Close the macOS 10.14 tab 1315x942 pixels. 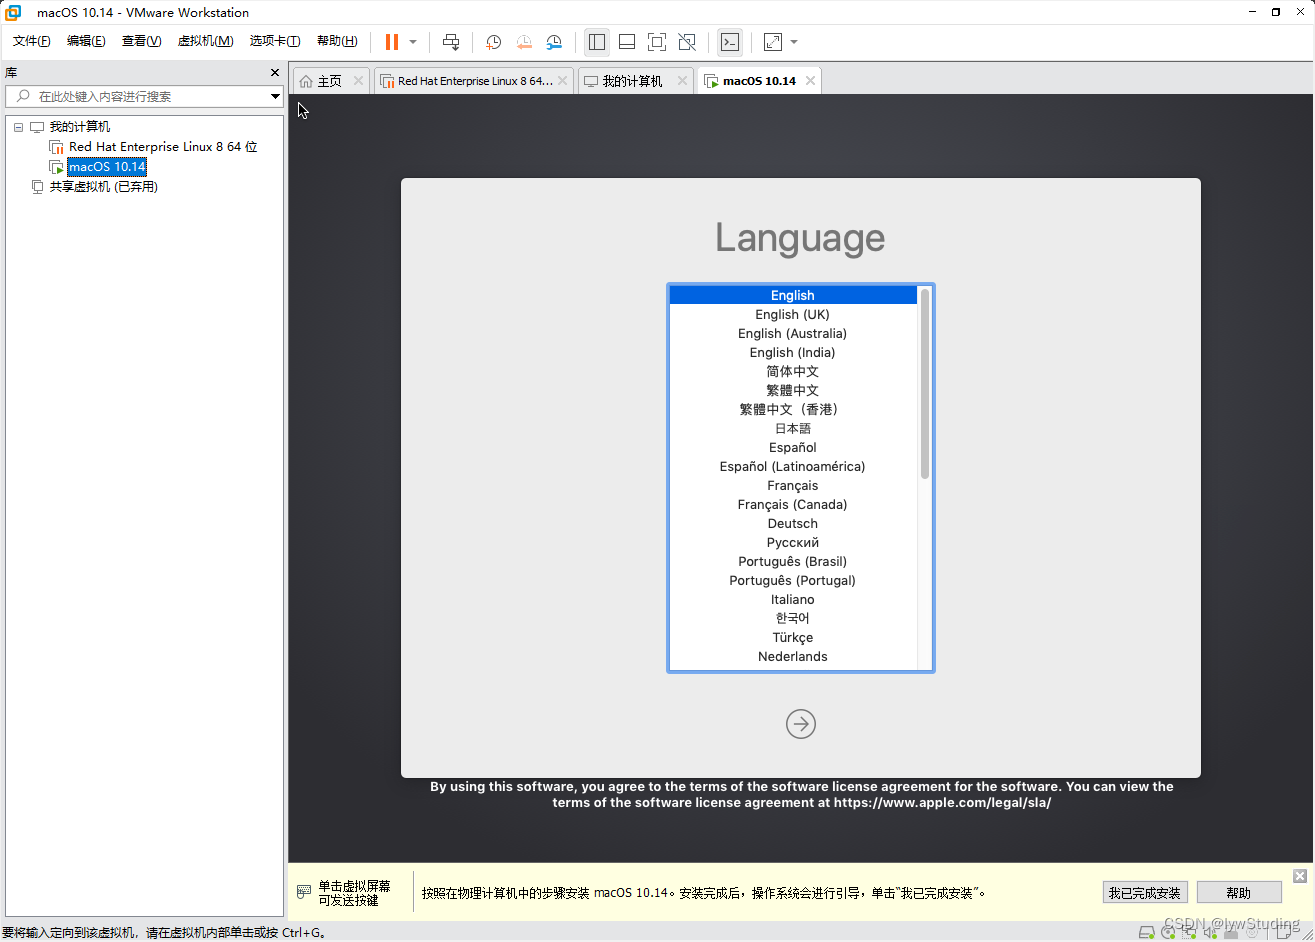tap(810, 81)
